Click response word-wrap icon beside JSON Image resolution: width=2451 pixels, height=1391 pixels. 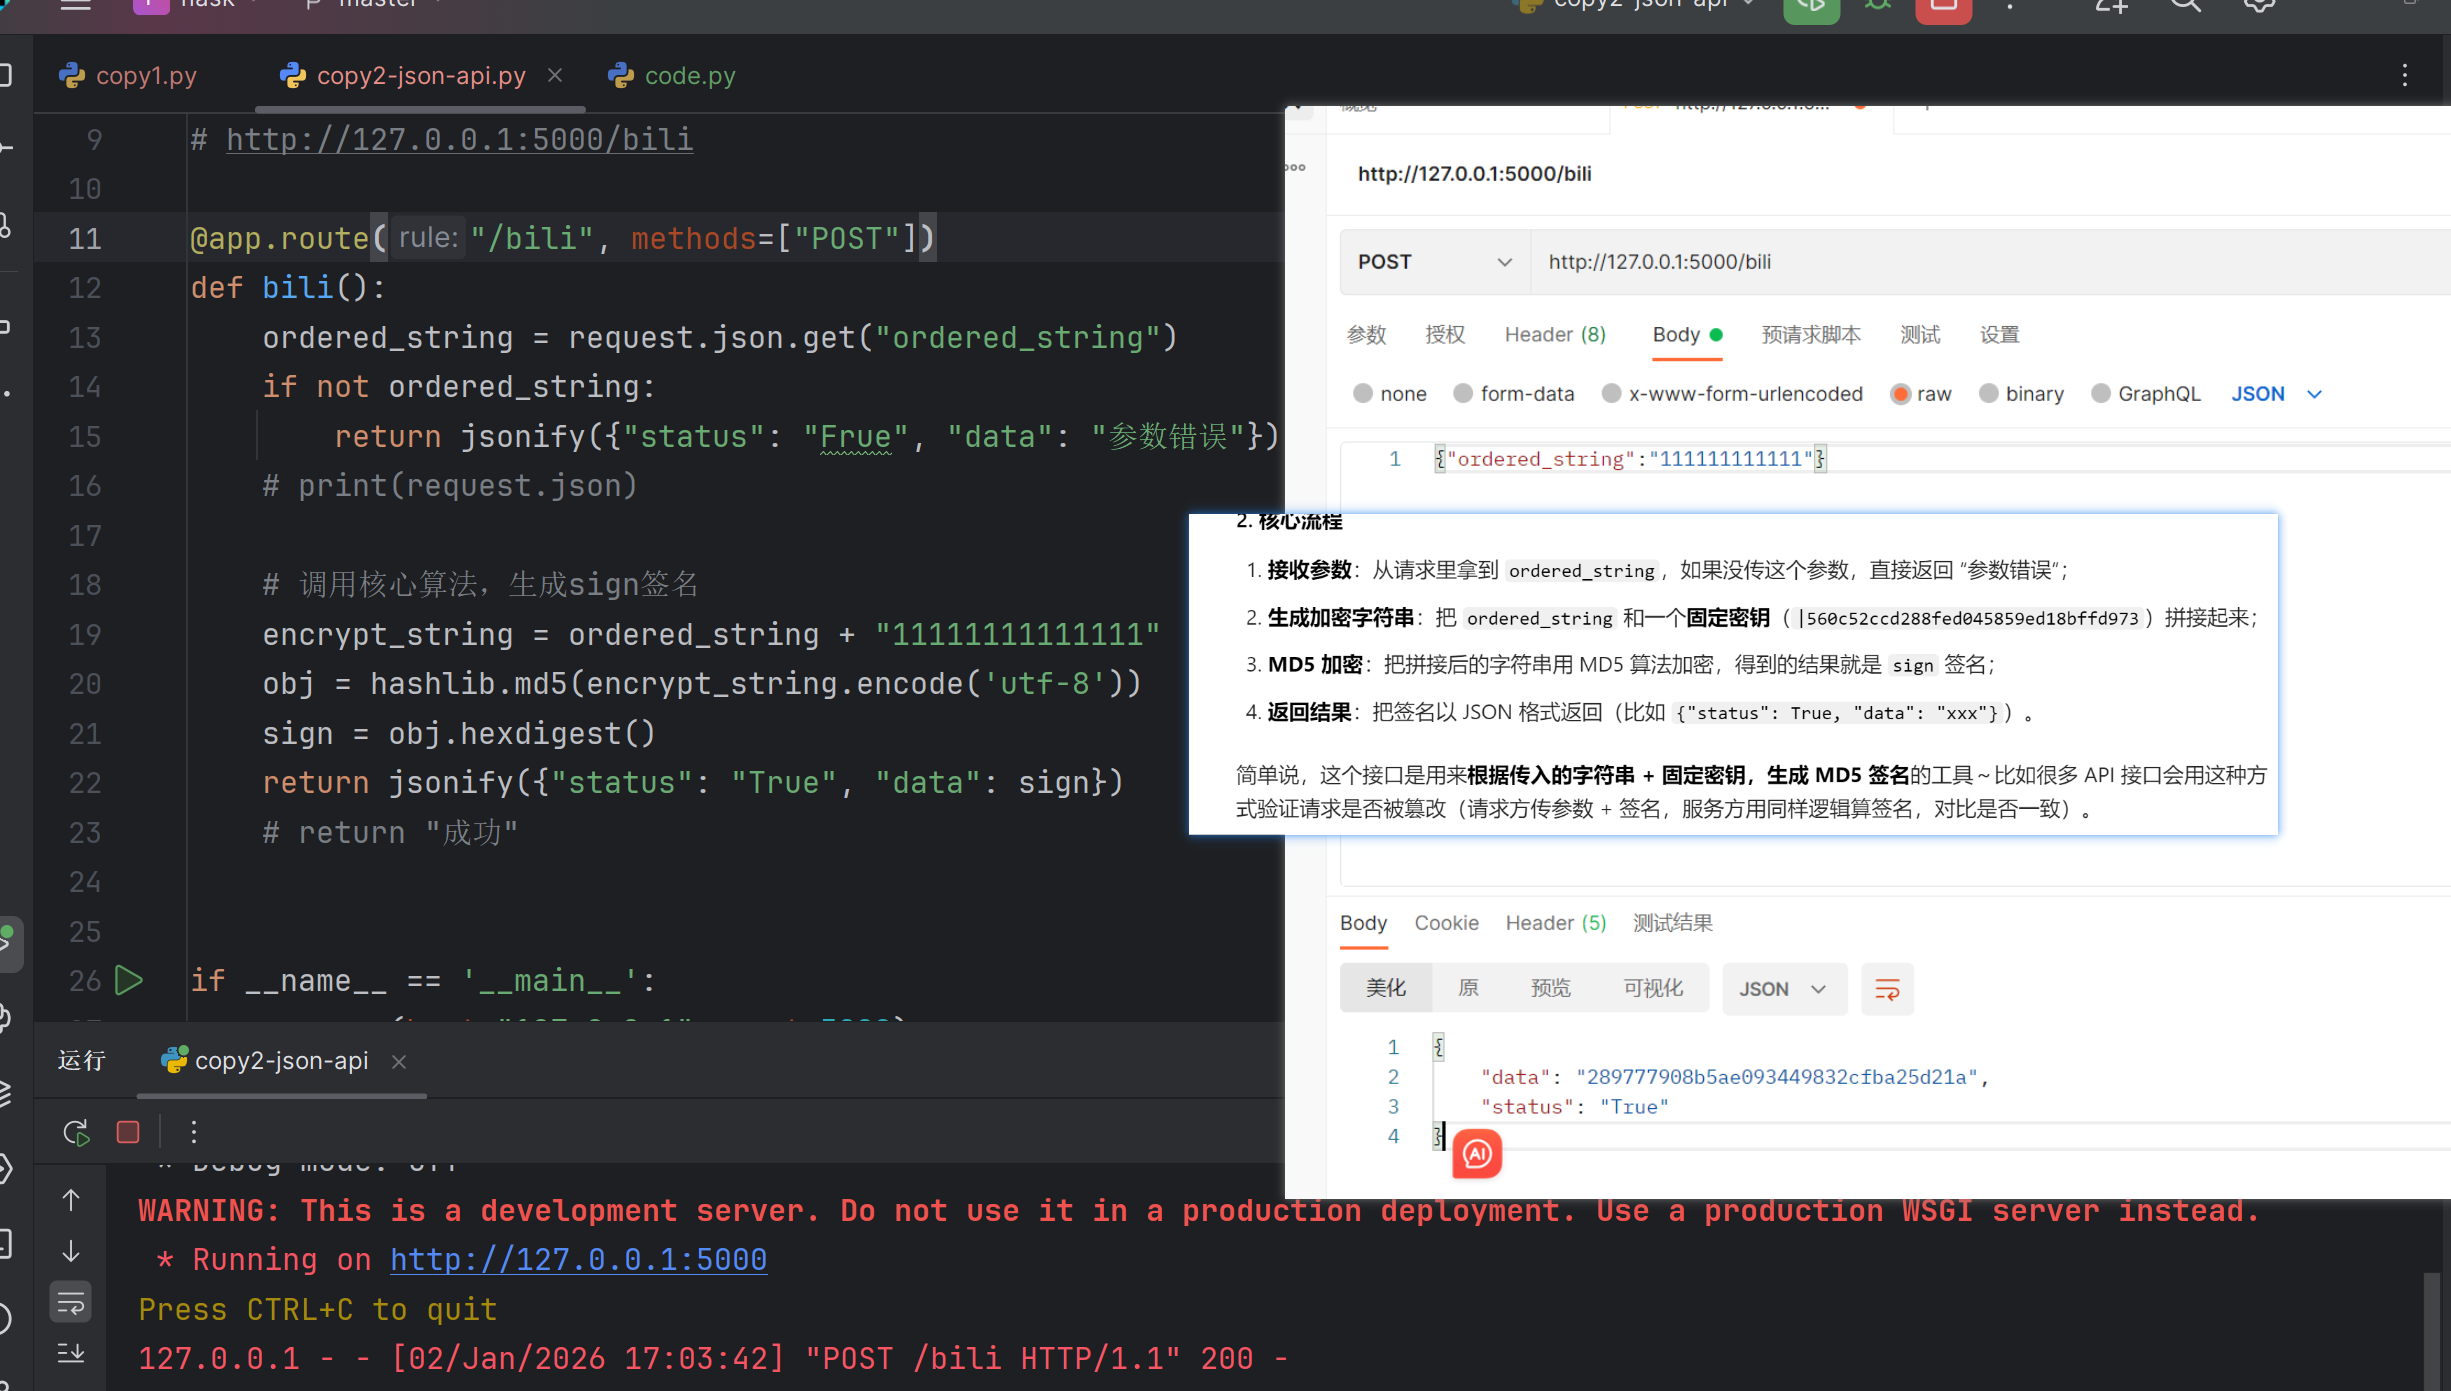(x=1887, y=989)
